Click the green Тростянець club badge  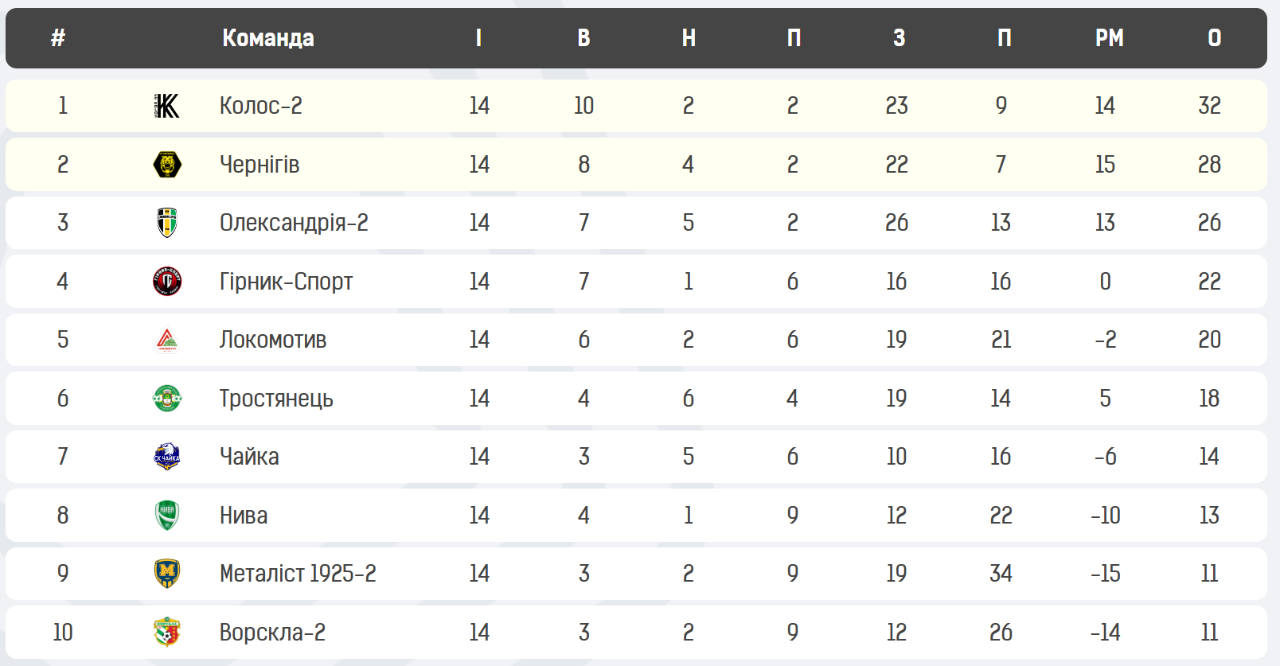pyautogui.click(x=167, y=398)
